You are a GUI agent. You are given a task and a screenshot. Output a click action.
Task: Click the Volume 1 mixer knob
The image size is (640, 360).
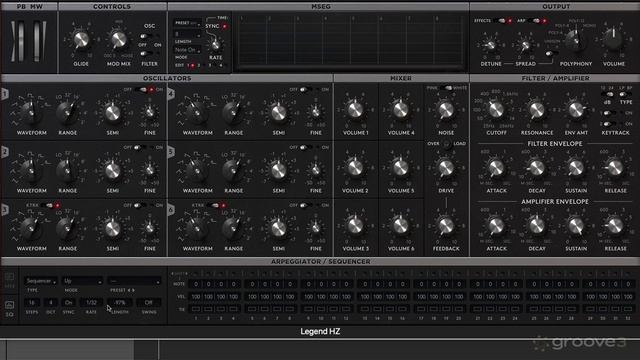point(355,109)
